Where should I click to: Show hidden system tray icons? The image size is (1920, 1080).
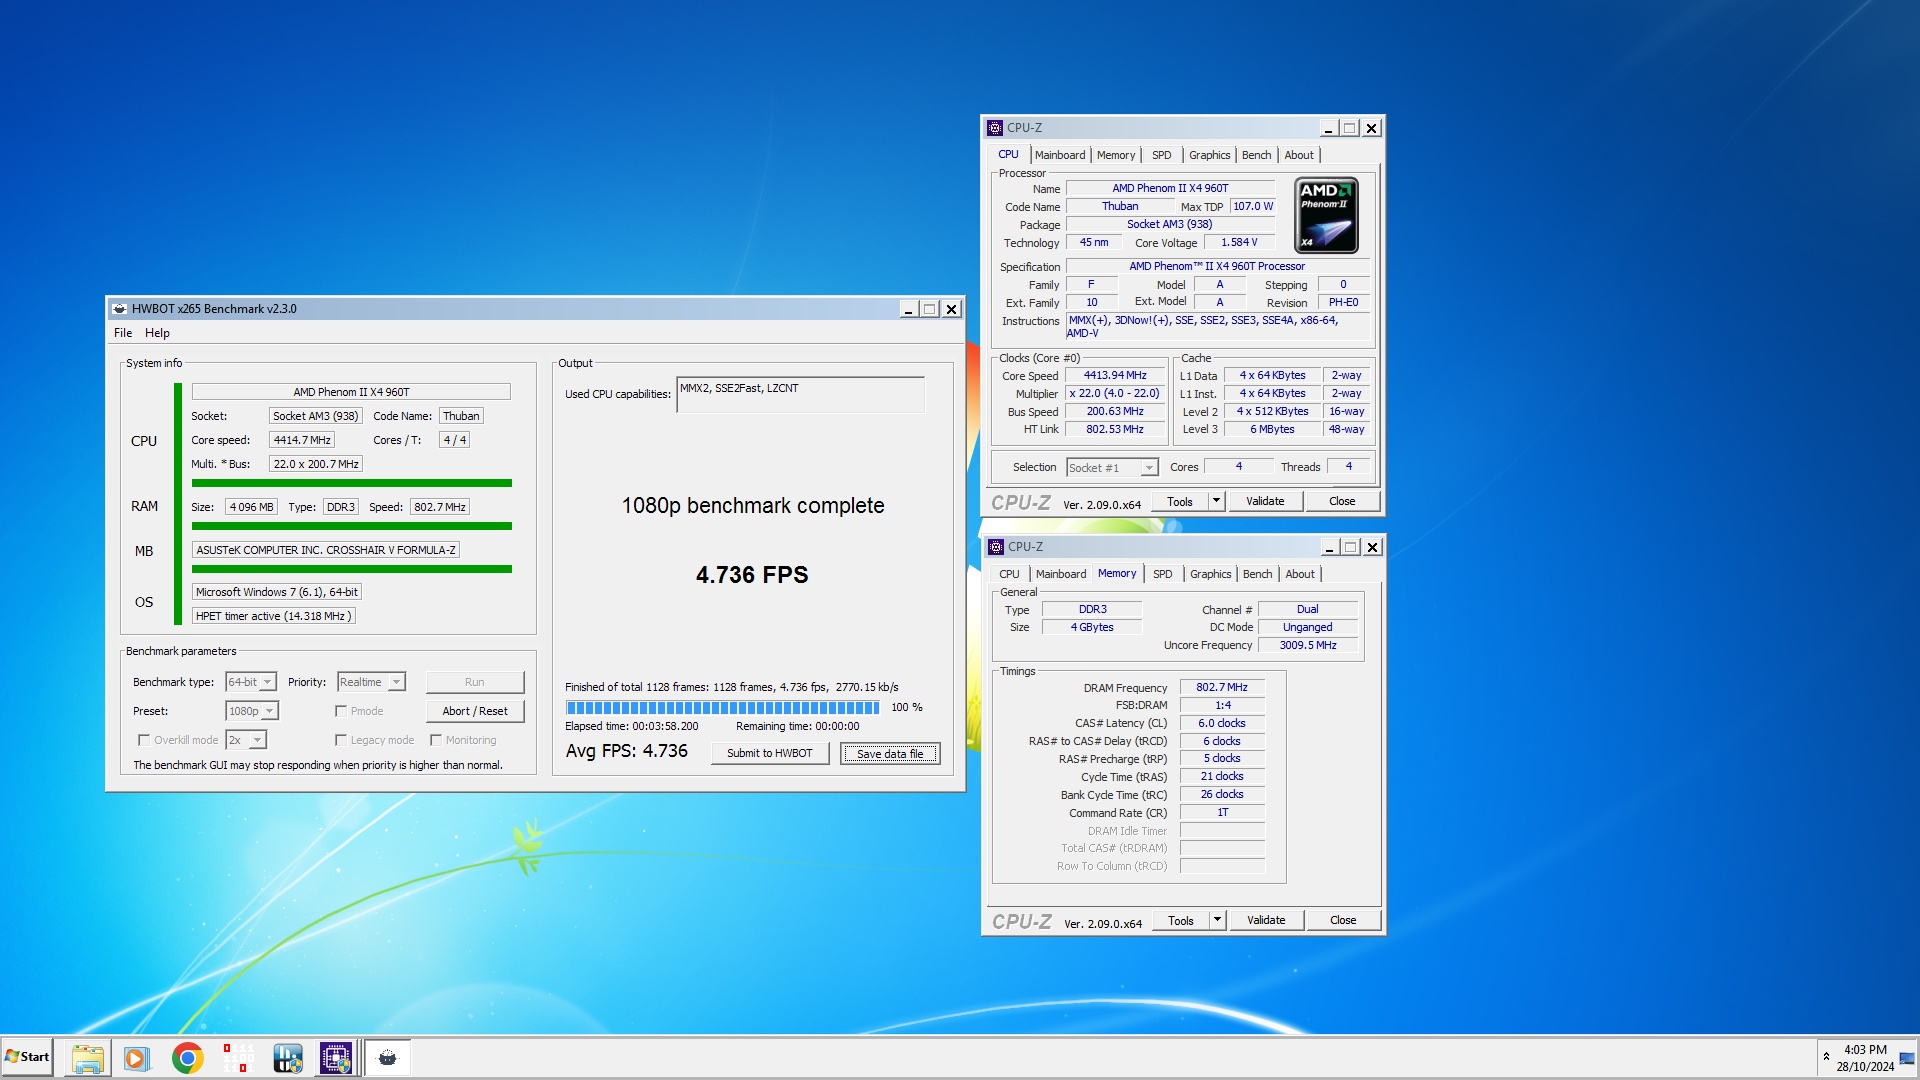point(1826,1057)
